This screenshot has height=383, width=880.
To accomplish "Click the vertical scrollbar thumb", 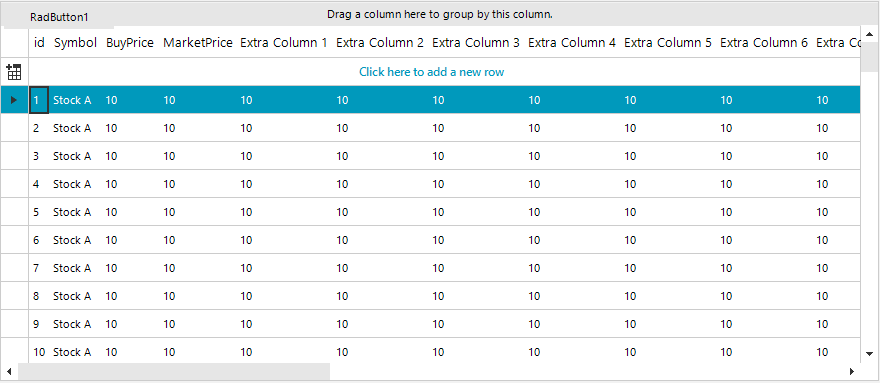I will pyautogui.click(x=869, y=57).
